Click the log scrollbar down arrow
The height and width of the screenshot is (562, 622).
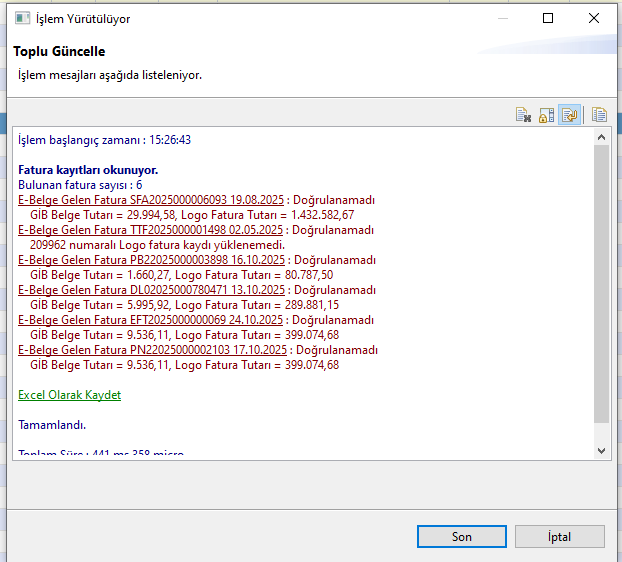point(601,450)
